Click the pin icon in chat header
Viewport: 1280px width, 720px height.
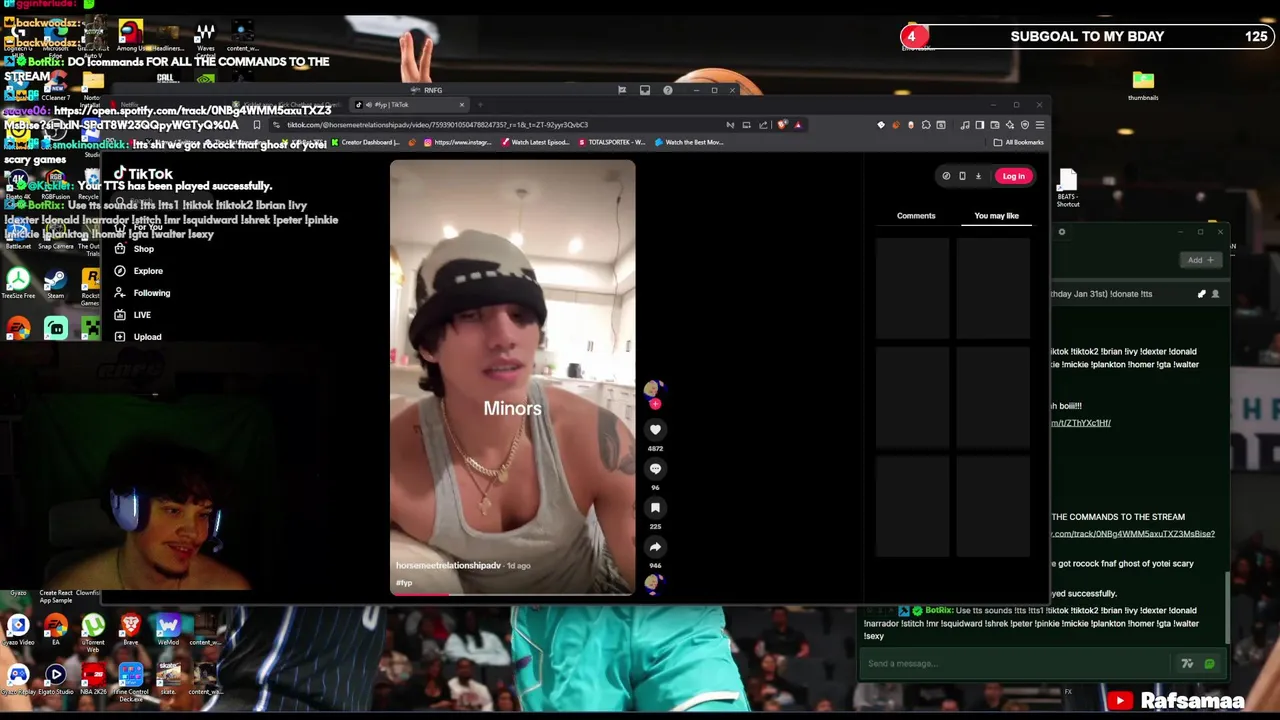tap(1201, 294)
